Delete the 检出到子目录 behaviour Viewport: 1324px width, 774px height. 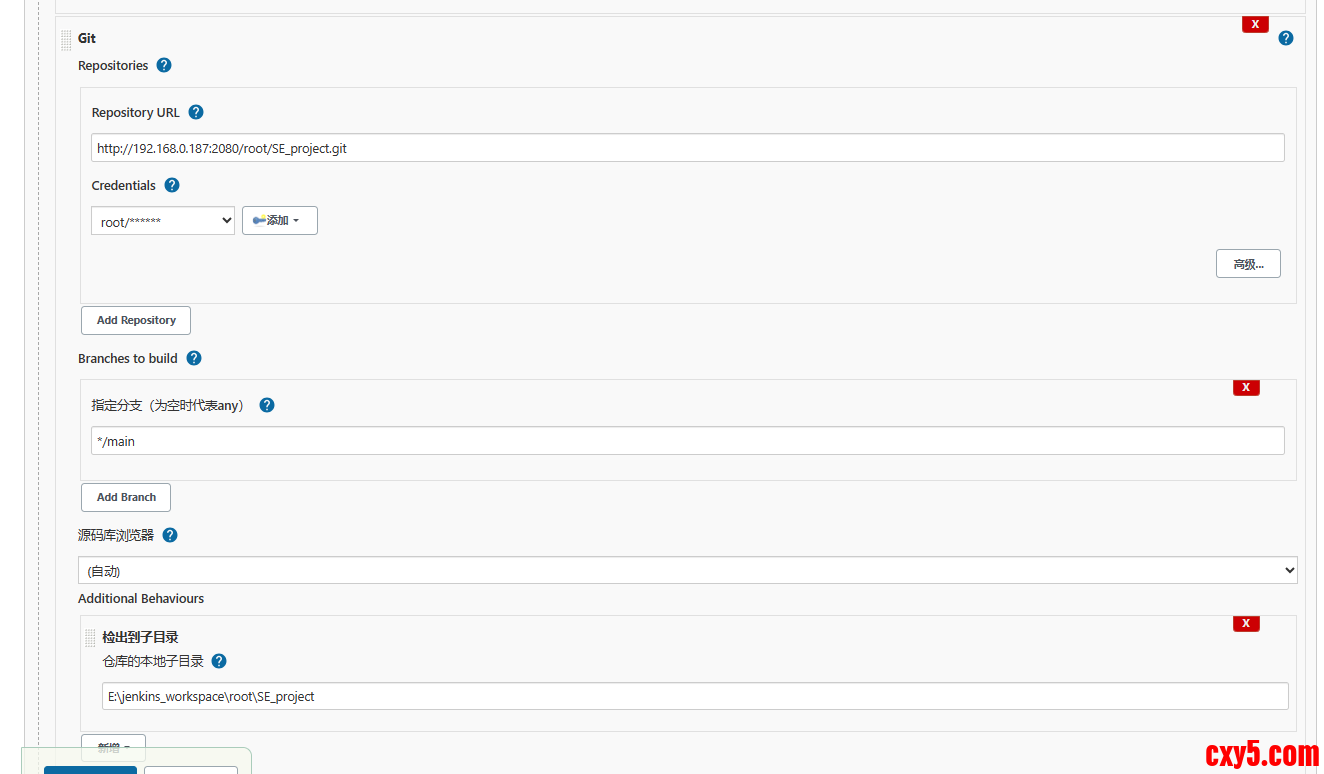1246,623
